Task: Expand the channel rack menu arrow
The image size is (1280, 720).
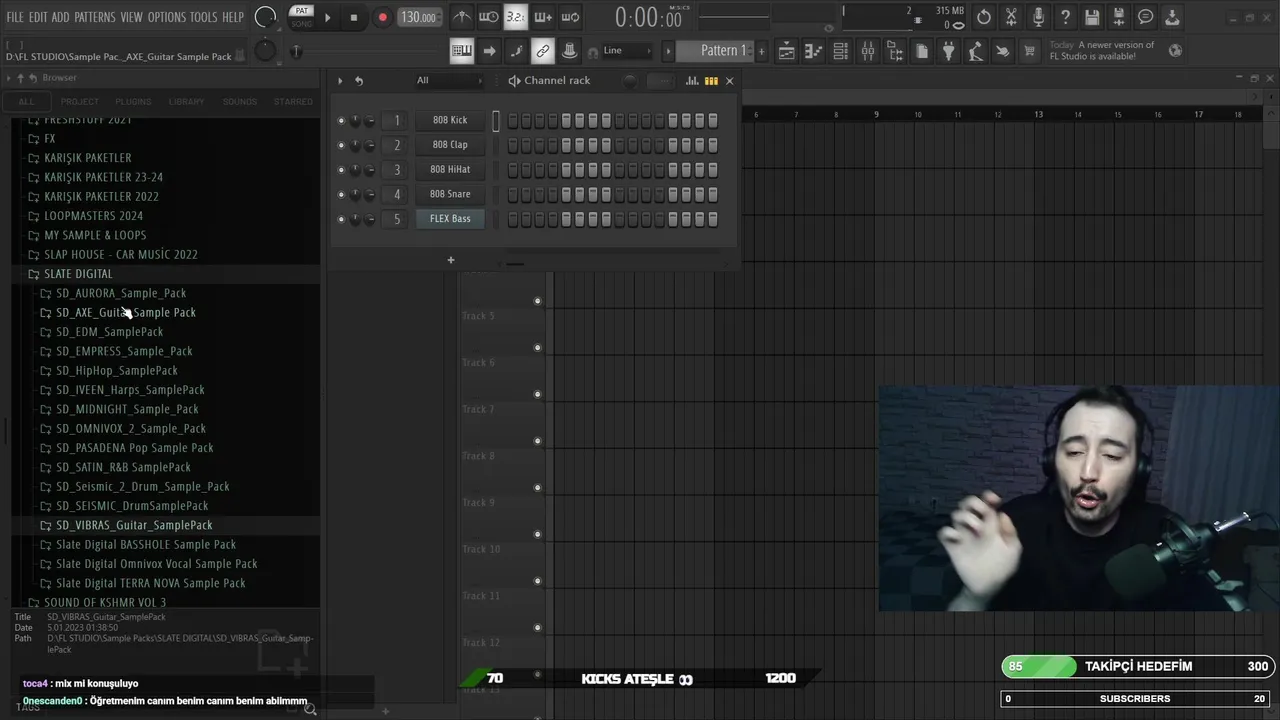Action: pyautogui.click(x=340, y=81)
